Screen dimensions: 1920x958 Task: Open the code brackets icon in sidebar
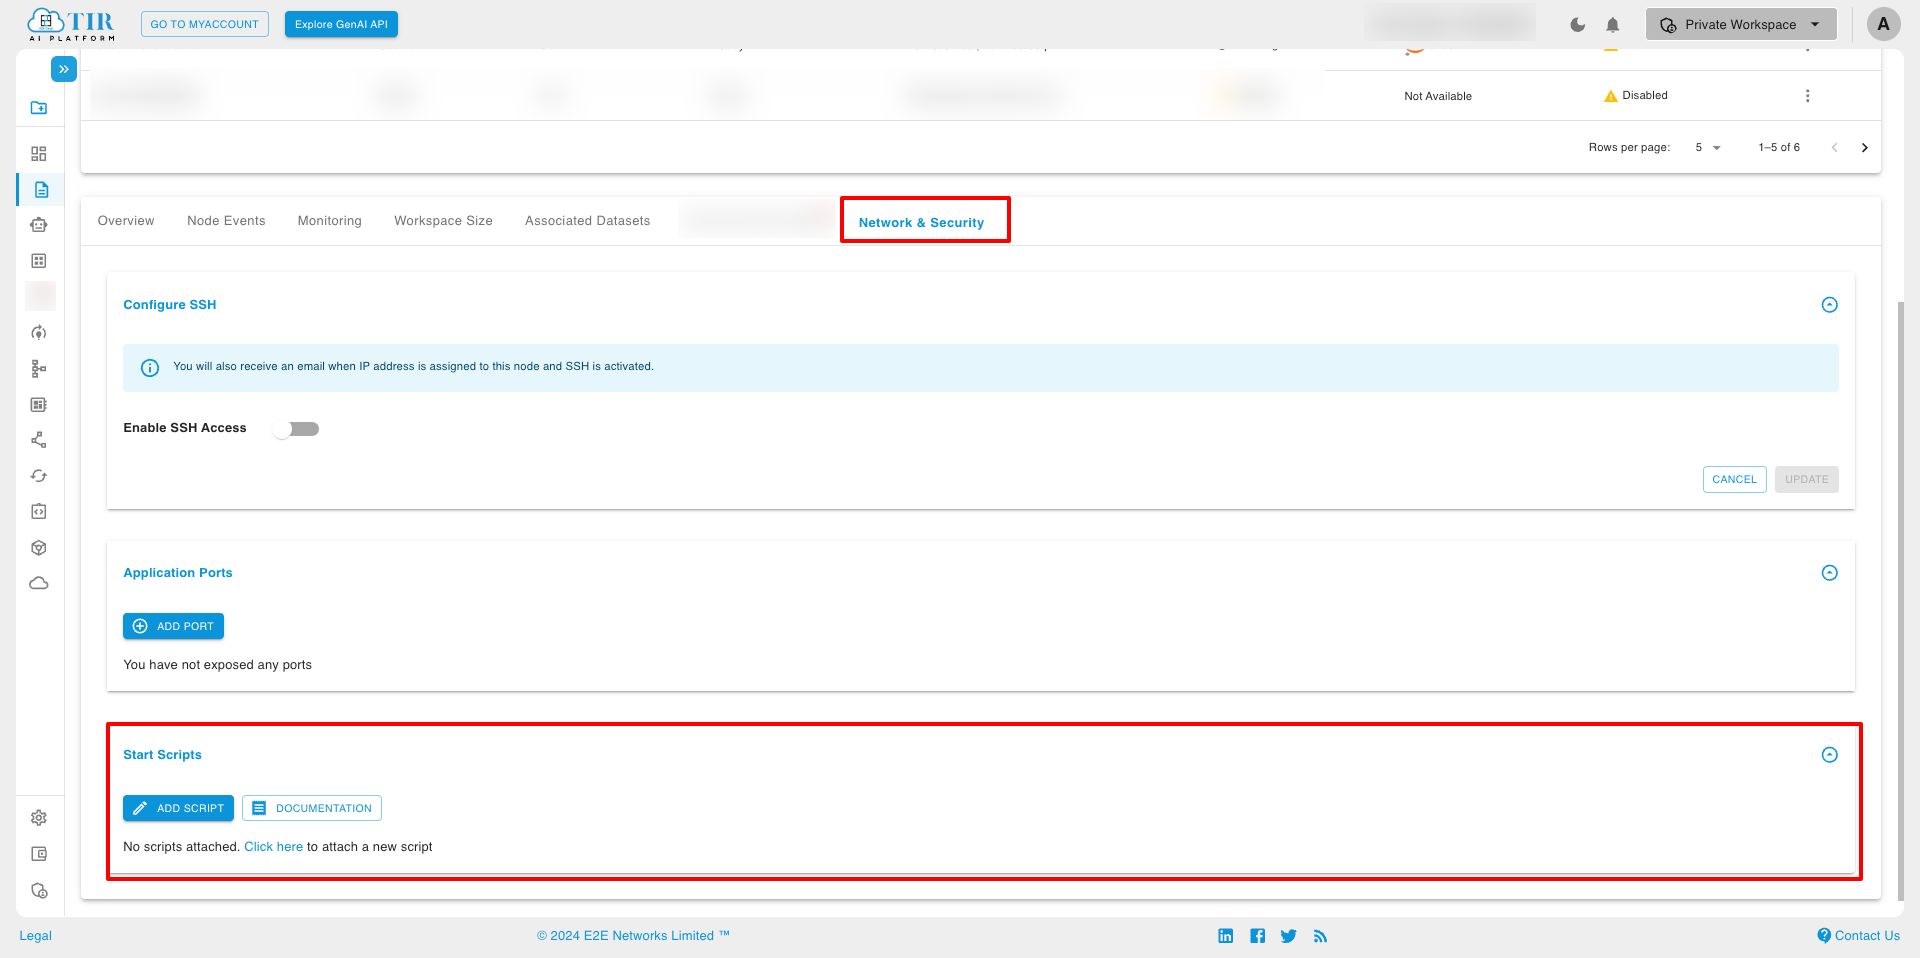39,512
